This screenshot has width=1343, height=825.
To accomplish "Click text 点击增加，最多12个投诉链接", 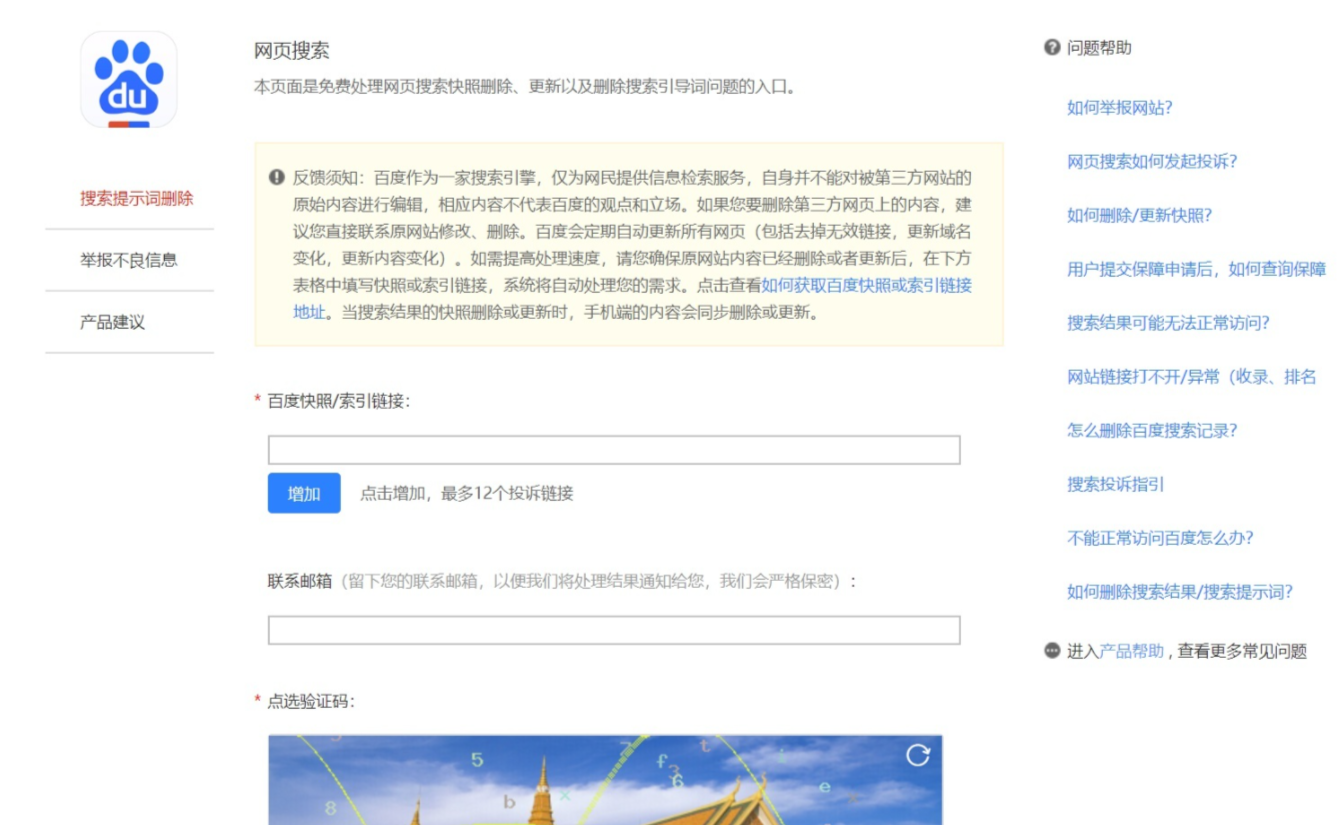I will [467, 493].
